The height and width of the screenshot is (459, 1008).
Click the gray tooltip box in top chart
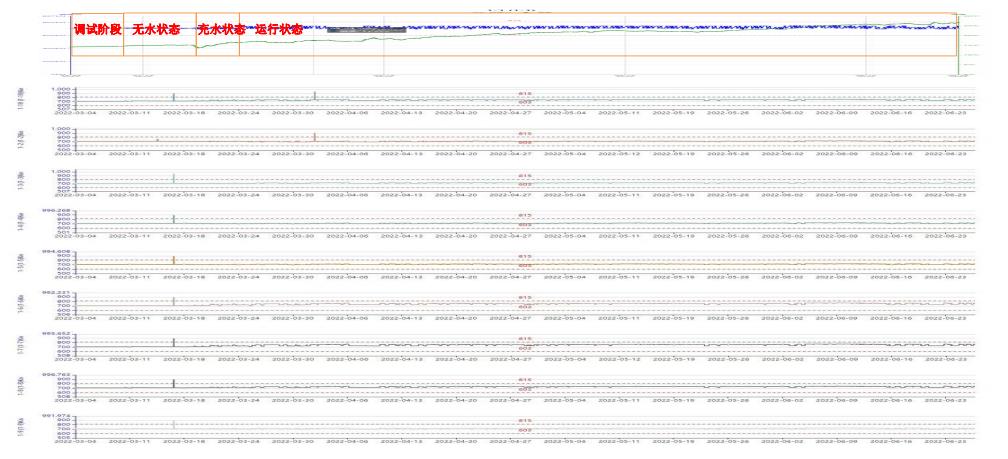pos(366,30)
